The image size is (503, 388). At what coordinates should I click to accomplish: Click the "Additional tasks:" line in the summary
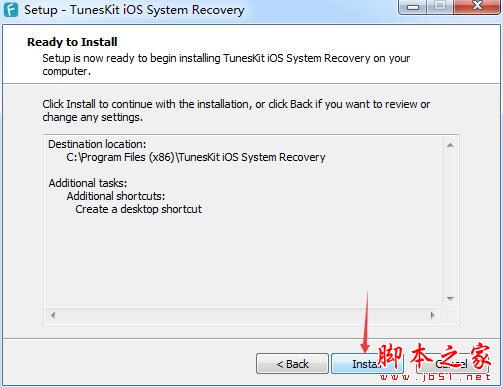click(x=88, y=183)
